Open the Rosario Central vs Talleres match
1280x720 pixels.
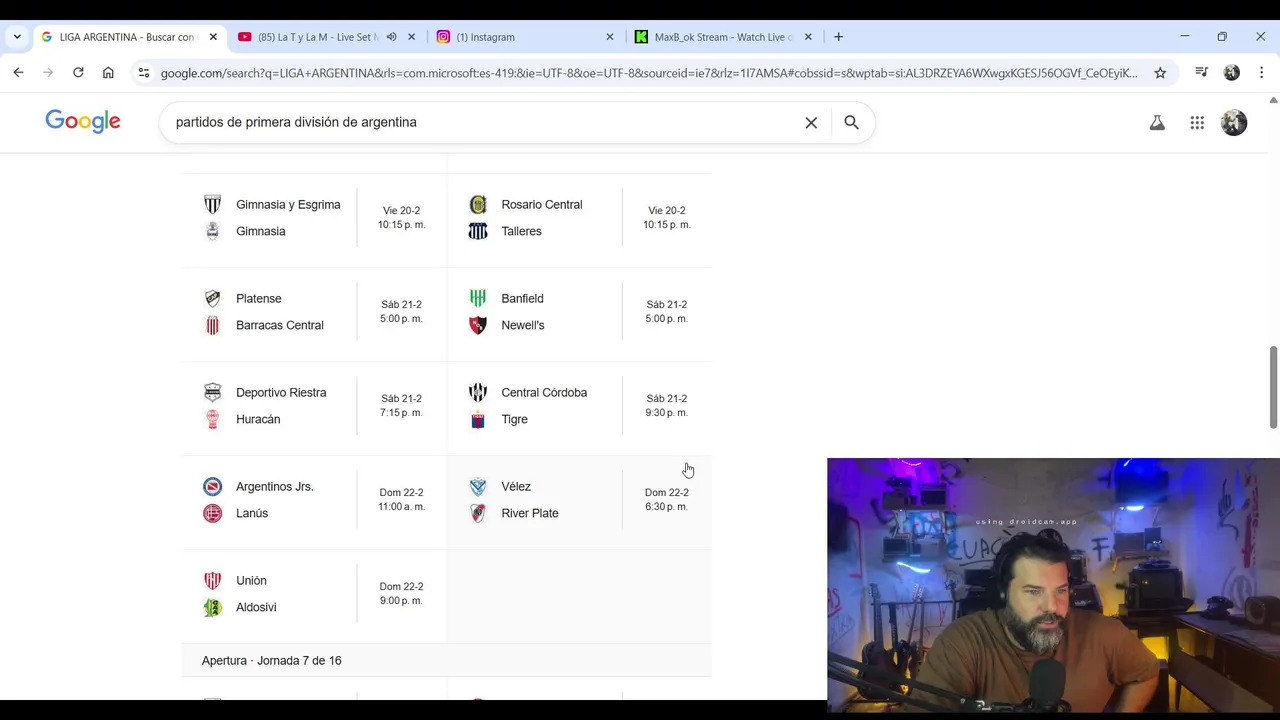(578, 218)
